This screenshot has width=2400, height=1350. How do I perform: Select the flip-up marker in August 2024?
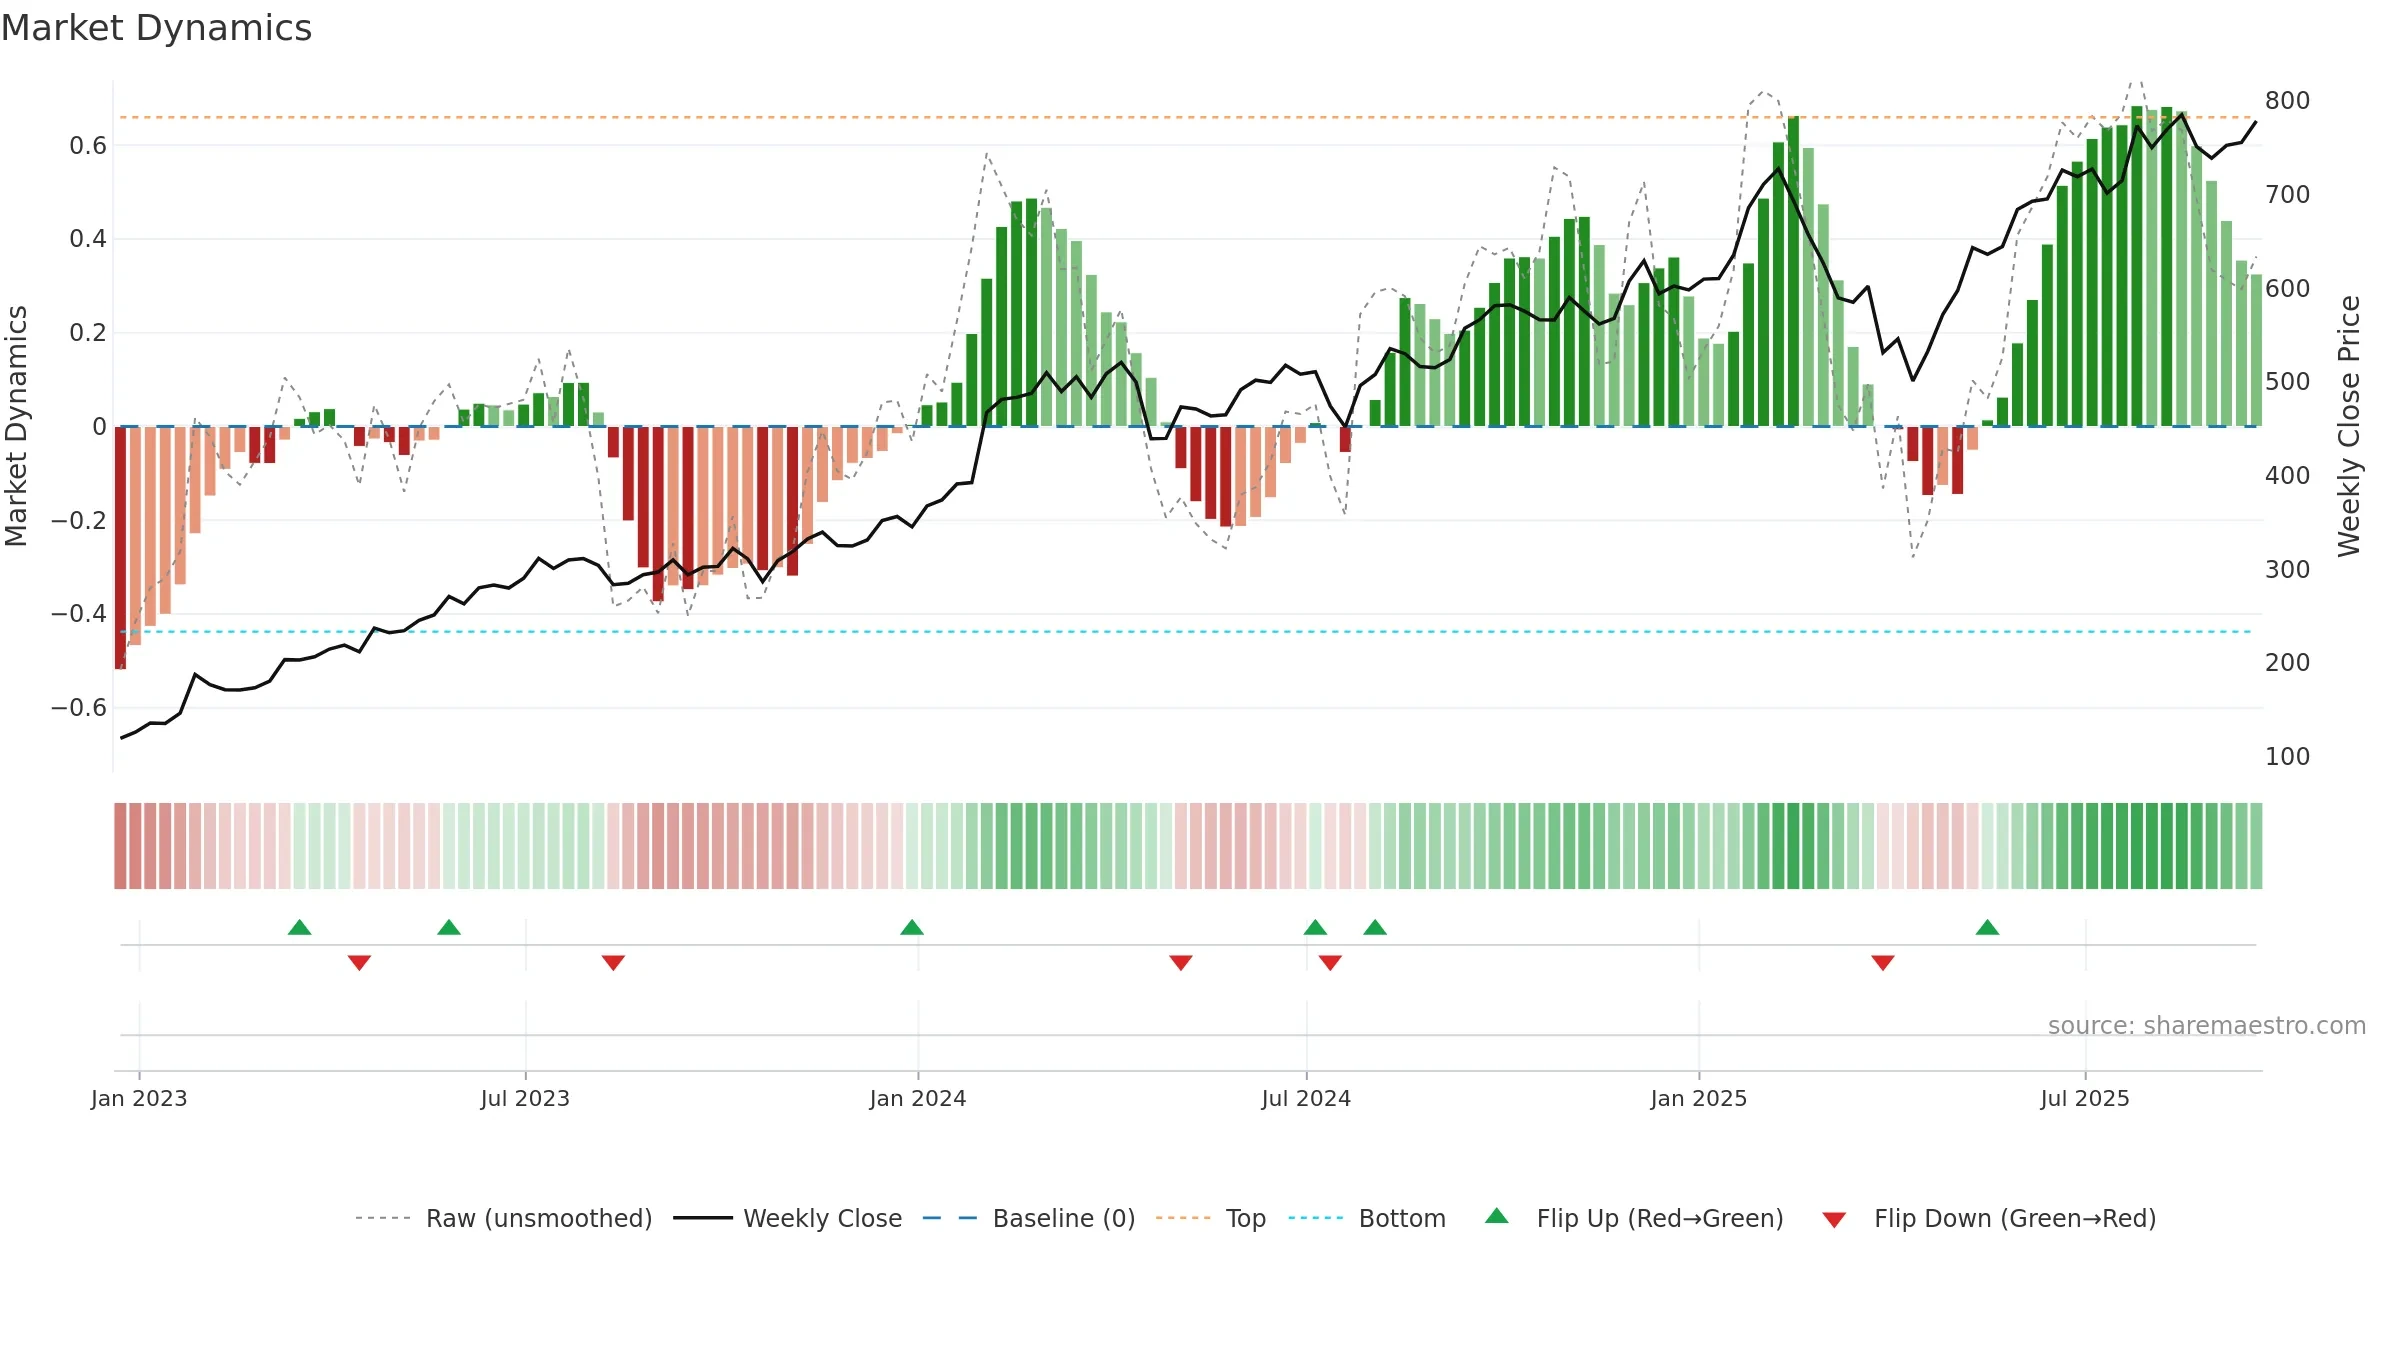pyautogui.click(x=1375, y=927)
